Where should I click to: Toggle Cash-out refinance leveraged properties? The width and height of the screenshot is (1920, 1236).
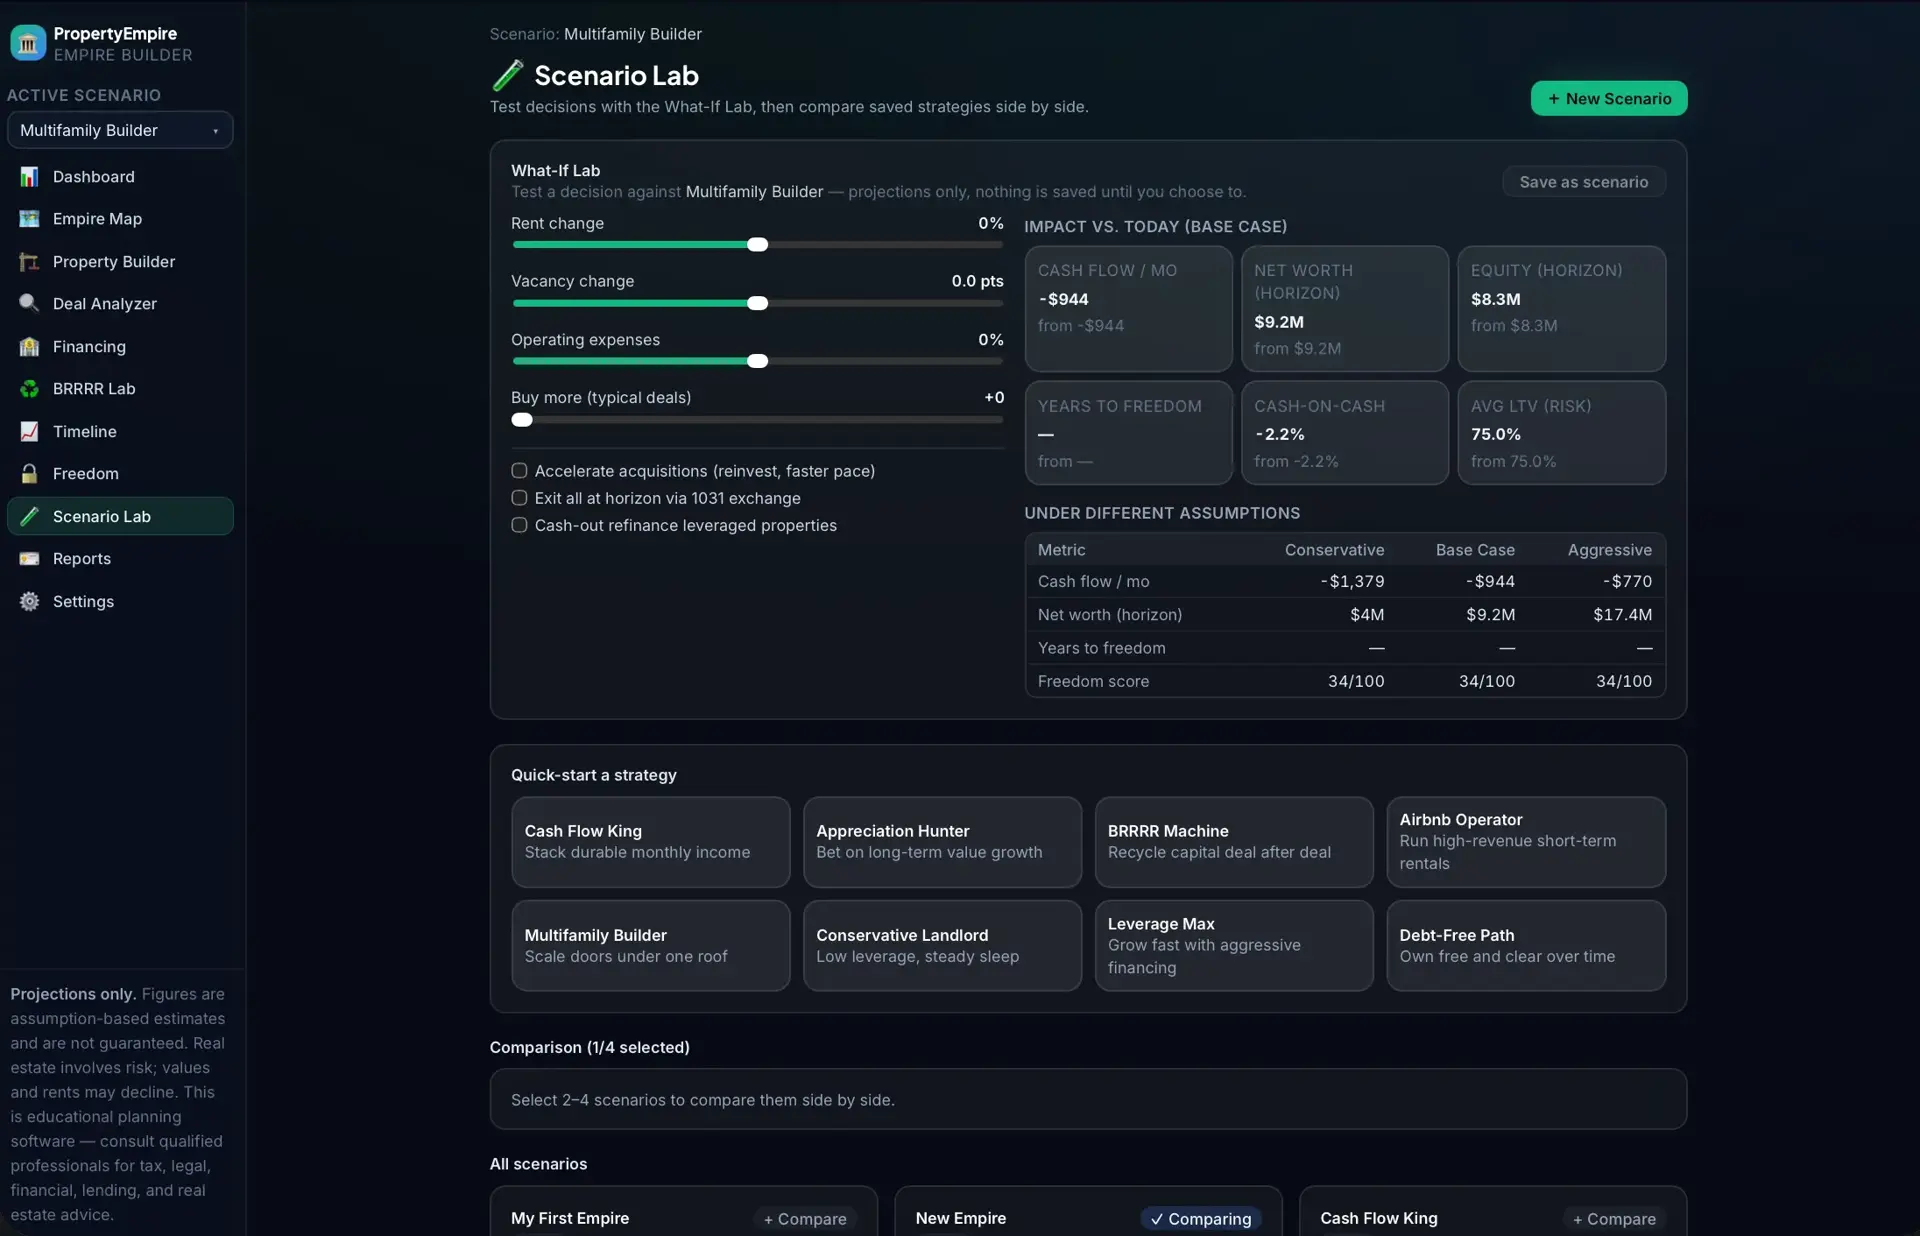[x=519, y=525]
